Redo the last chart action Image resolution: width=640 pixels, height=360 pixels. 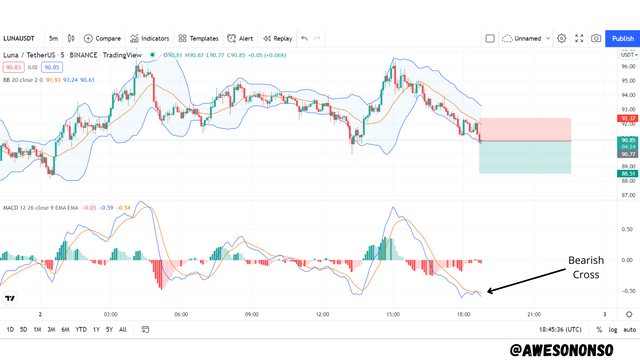(x=317, y=38)
